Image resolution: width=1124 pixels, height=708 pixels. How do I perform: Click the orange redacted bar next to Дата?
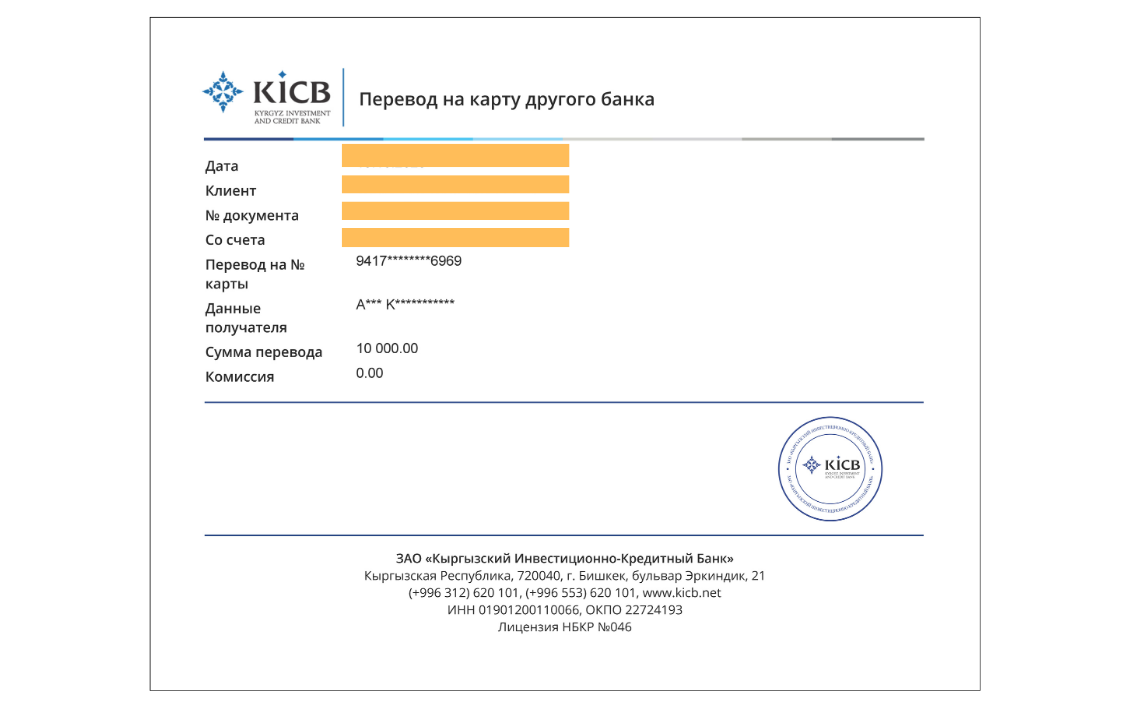coord(455,155)
